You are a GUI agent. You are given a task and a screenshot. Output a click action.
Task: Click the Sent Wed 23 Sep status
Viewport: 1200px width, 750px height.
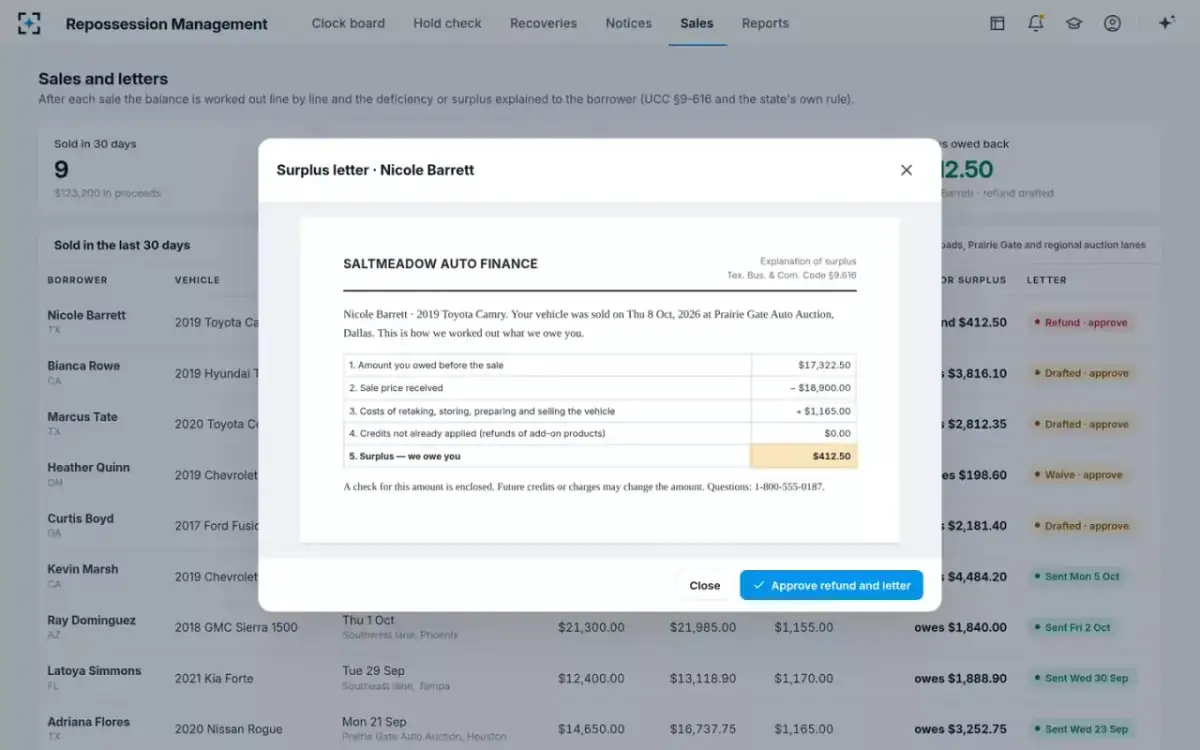point(1080,729)
